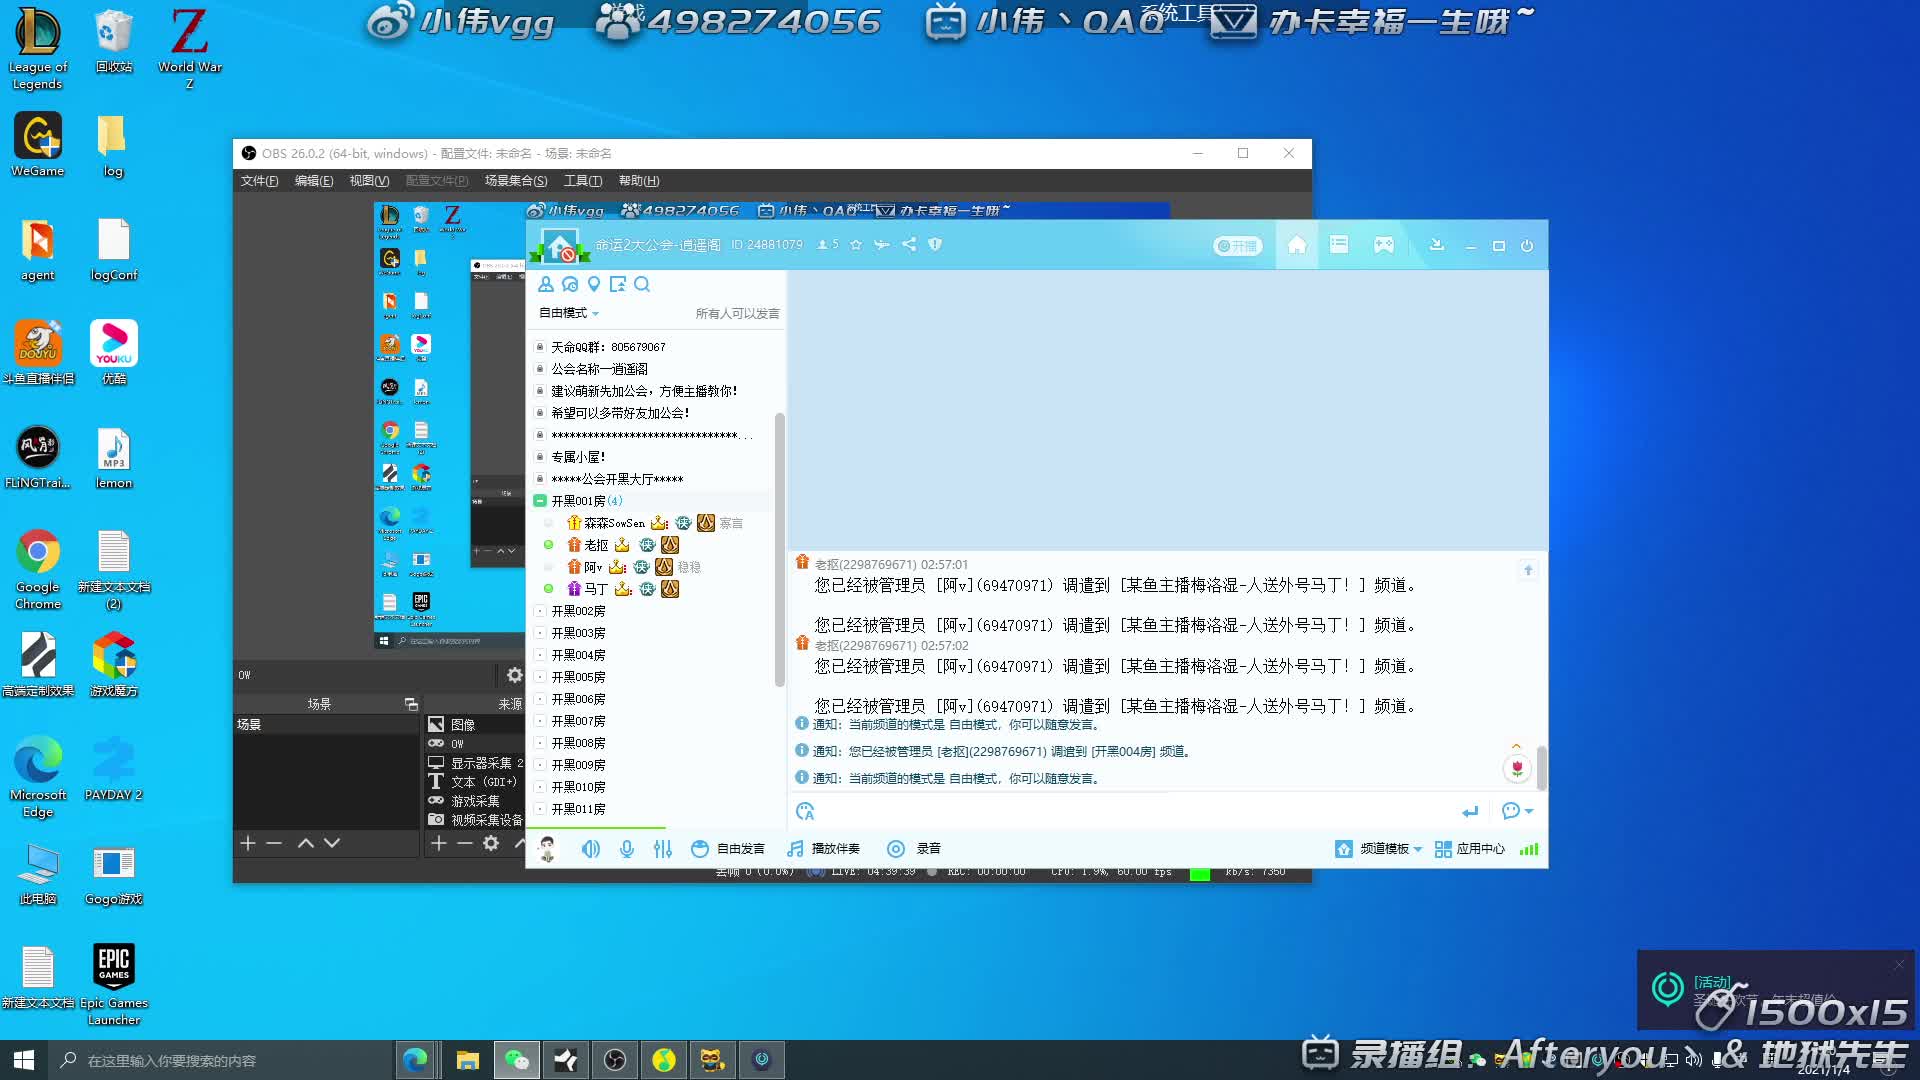Toggle 自由发言 free speech mode
This screenshot has width=1920, height=1080.
point(728,849)
